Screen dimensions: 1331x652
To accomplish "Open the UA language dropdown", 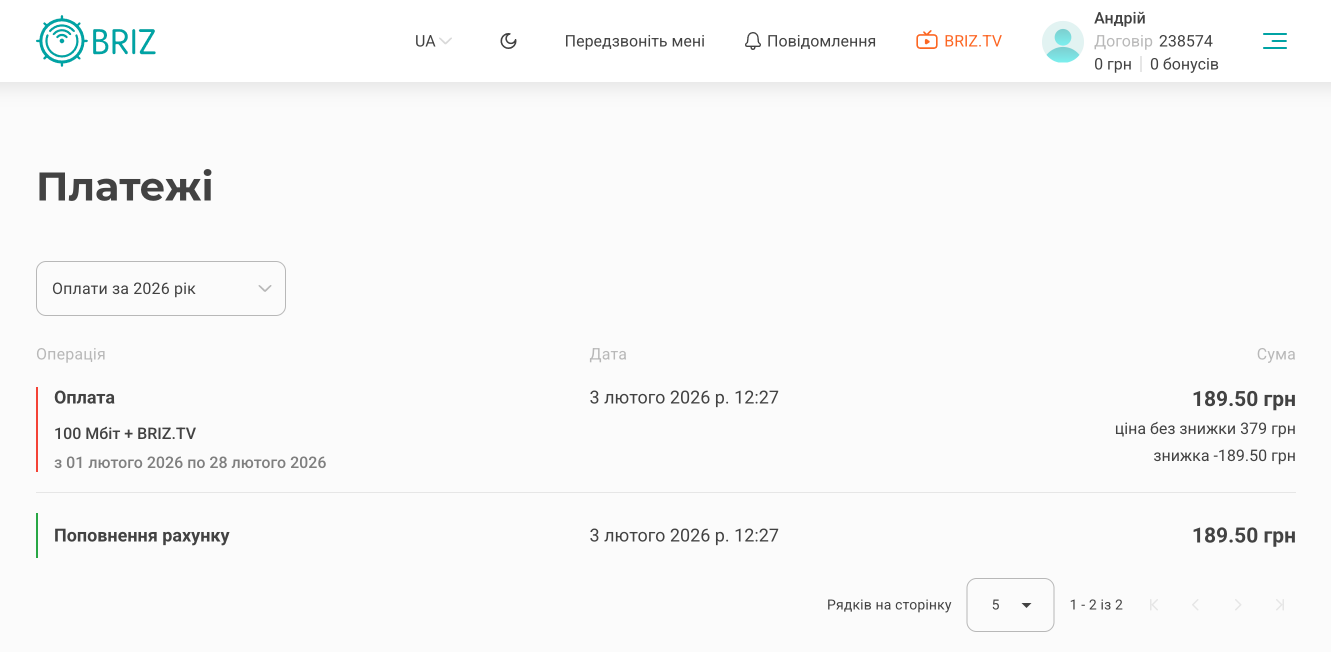I will click(x=433, y=41).
